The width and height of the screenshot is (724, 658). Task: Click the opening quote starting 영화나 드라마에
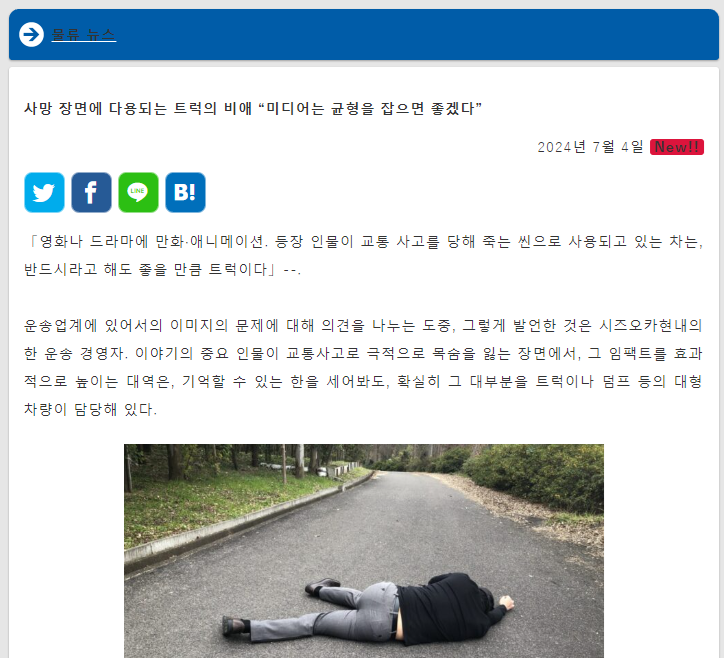(363, 241)
